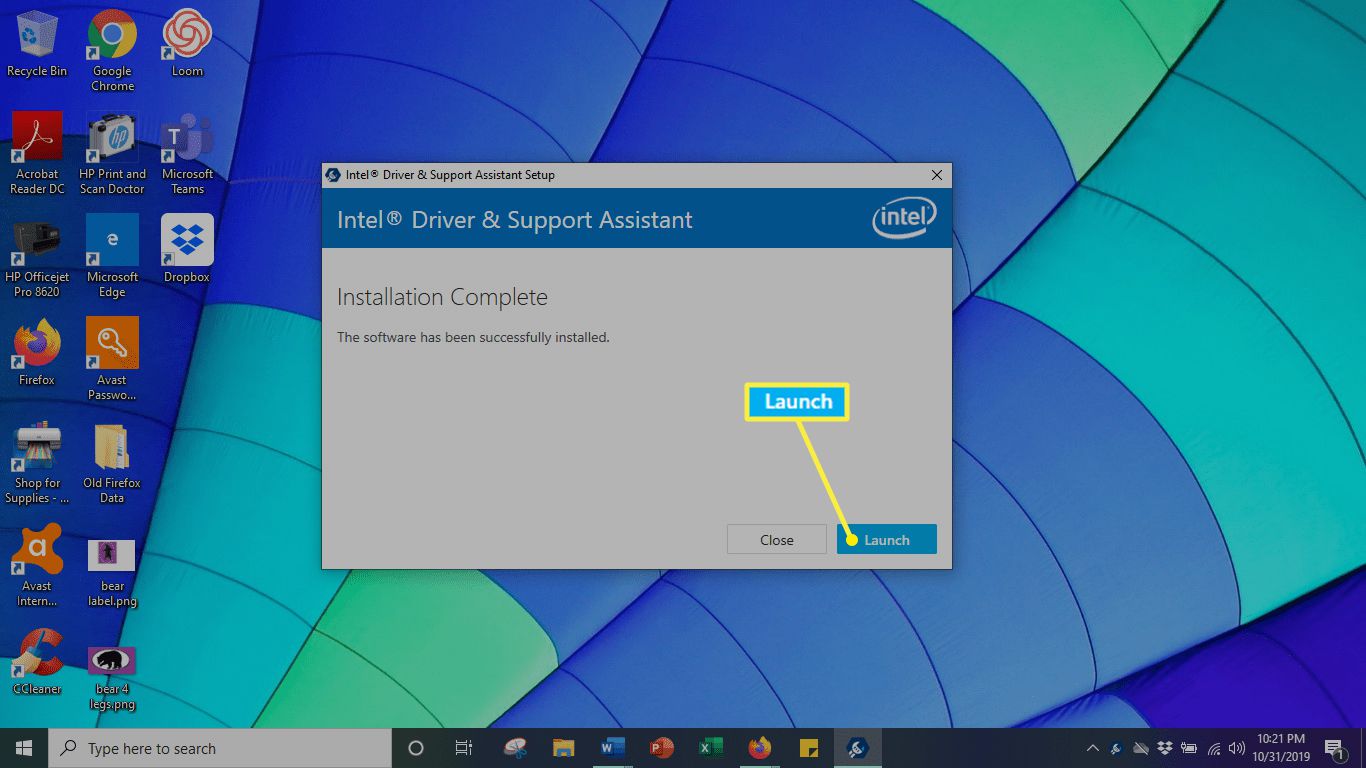Click the successfully installed message text
The width and height of the screenshot is (1366, 768).
[473, 337]
